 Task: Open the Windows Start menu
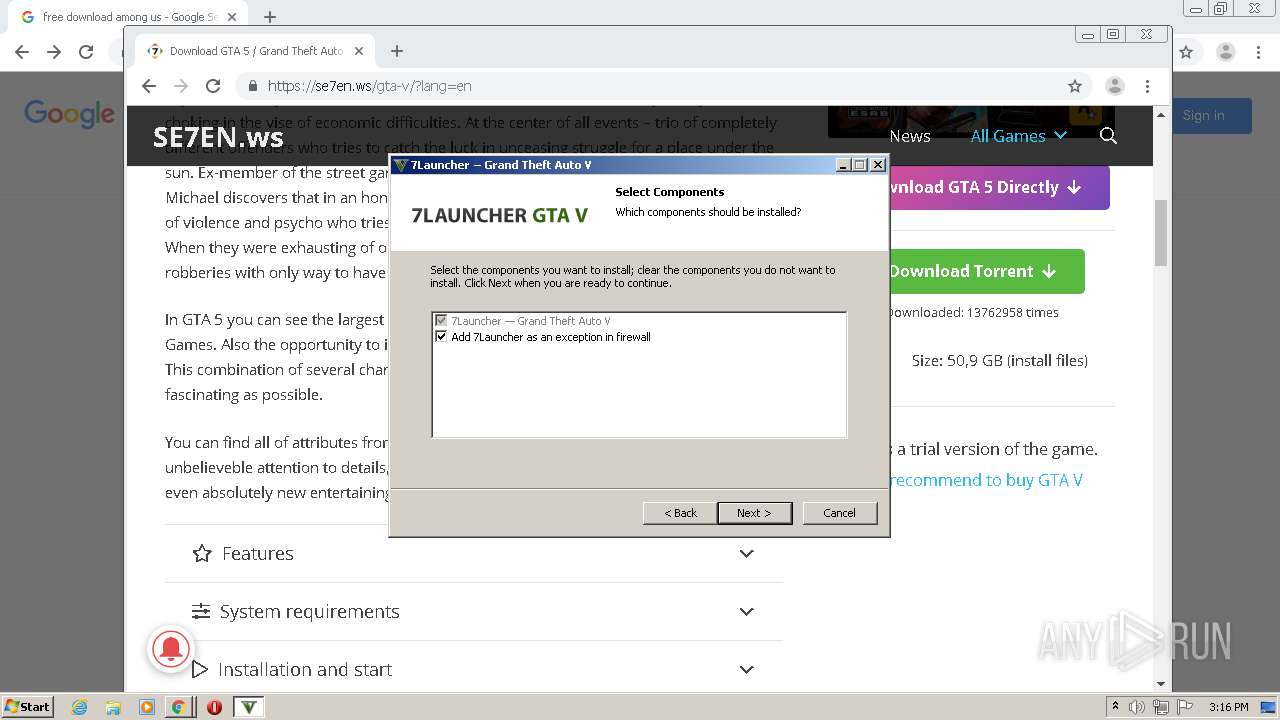27,706
